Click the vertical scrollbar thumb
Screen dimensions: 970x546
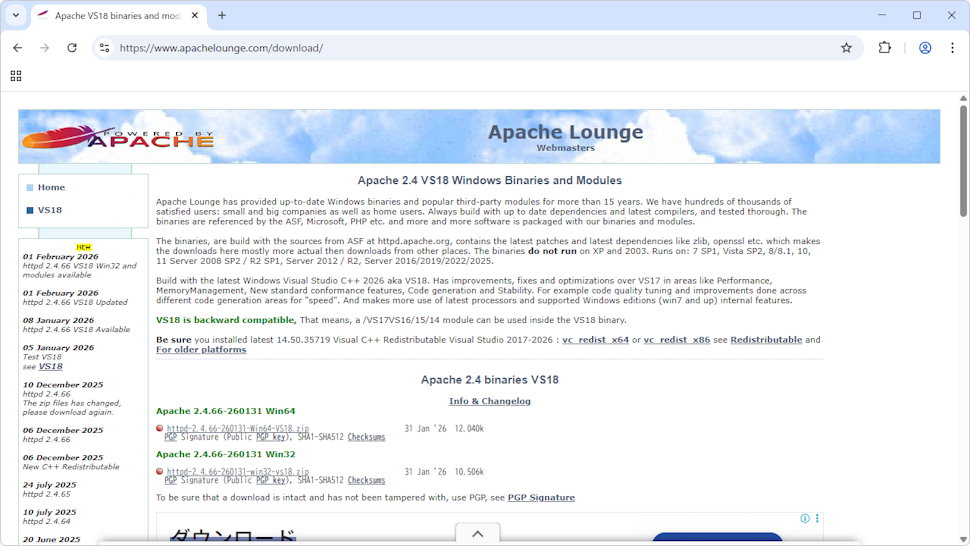coord(963,161)
